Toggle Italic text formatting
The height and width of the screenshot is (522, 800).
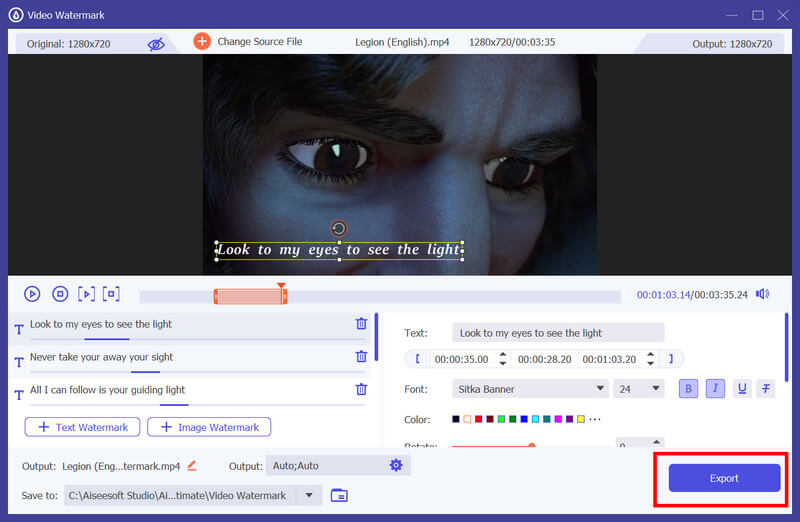[x=714, y=389]
